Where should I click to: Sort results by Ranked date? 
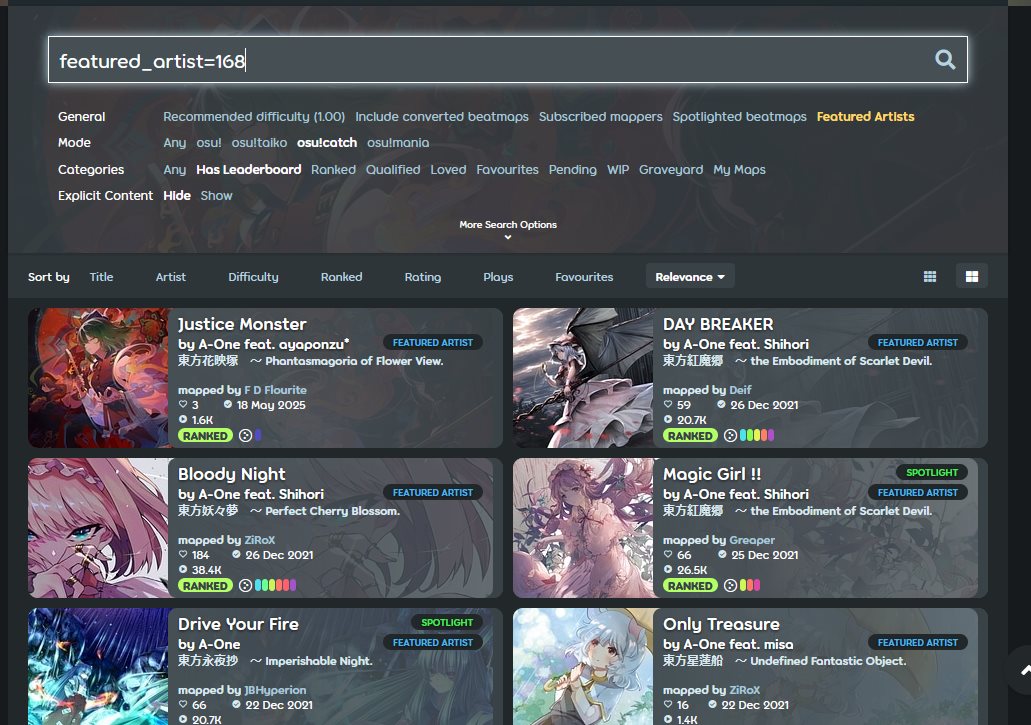coord(341,277)
